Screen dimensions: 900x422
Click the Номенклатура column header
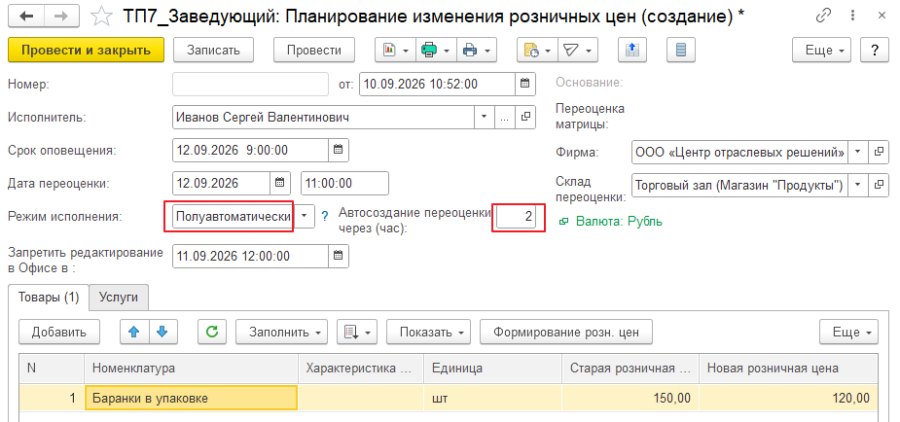tap(191, 369)
